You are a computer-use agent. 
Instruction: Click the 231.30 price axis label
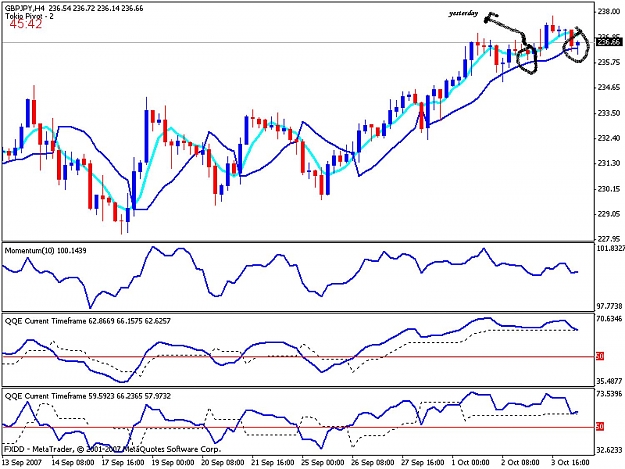point(609,163)
